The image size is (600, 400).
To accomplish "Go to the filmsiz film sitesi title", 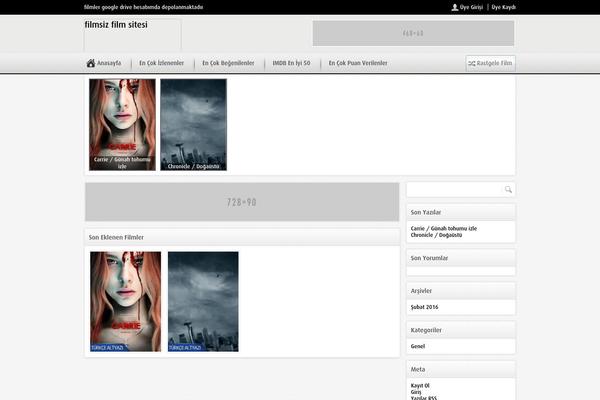I will tap(116, 24).
